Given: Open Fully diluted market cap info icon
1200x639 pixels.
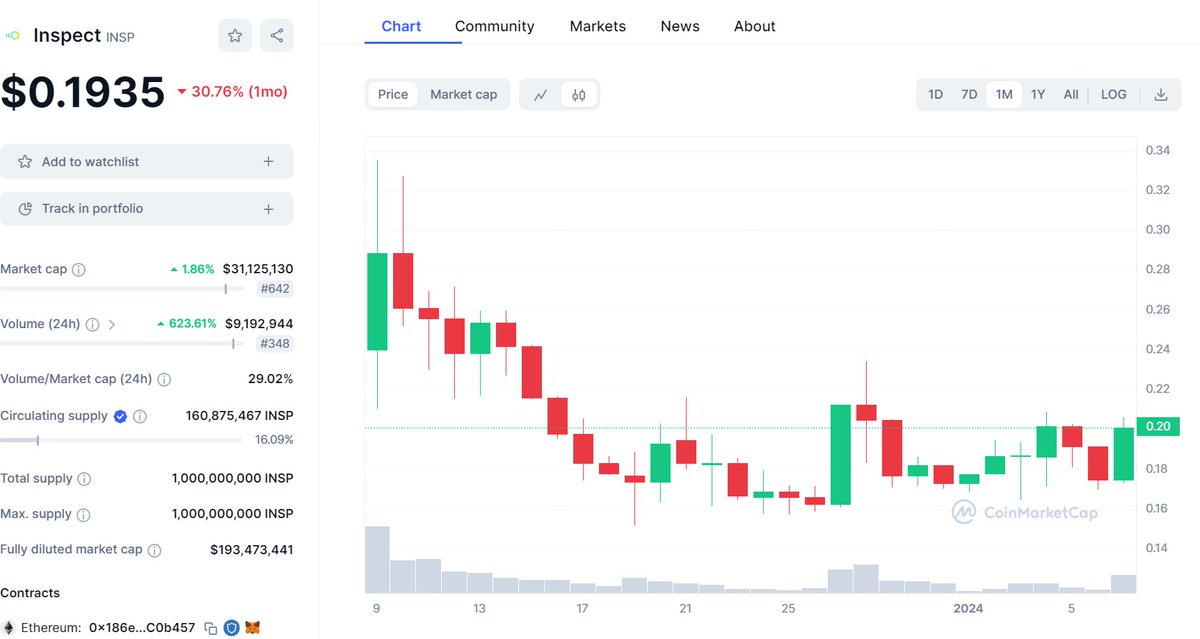Looking at the screenshot, I should click(154, 550).
